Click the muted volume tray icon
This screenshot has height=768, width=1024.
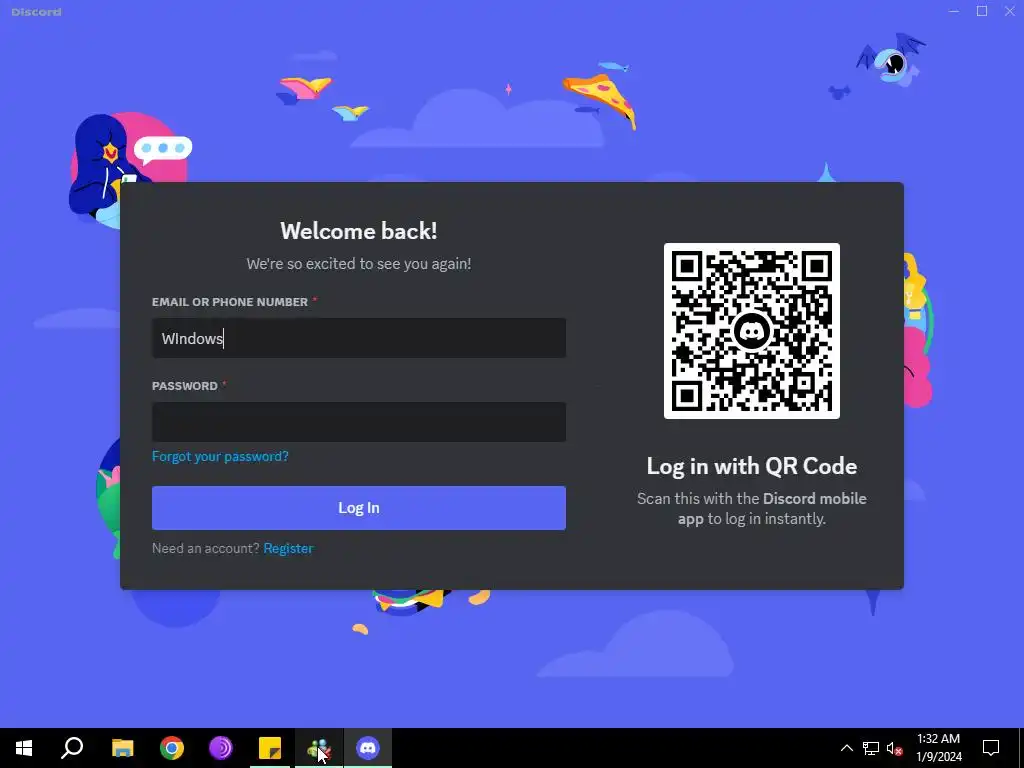pyautogui.click(x=894, y=748)
